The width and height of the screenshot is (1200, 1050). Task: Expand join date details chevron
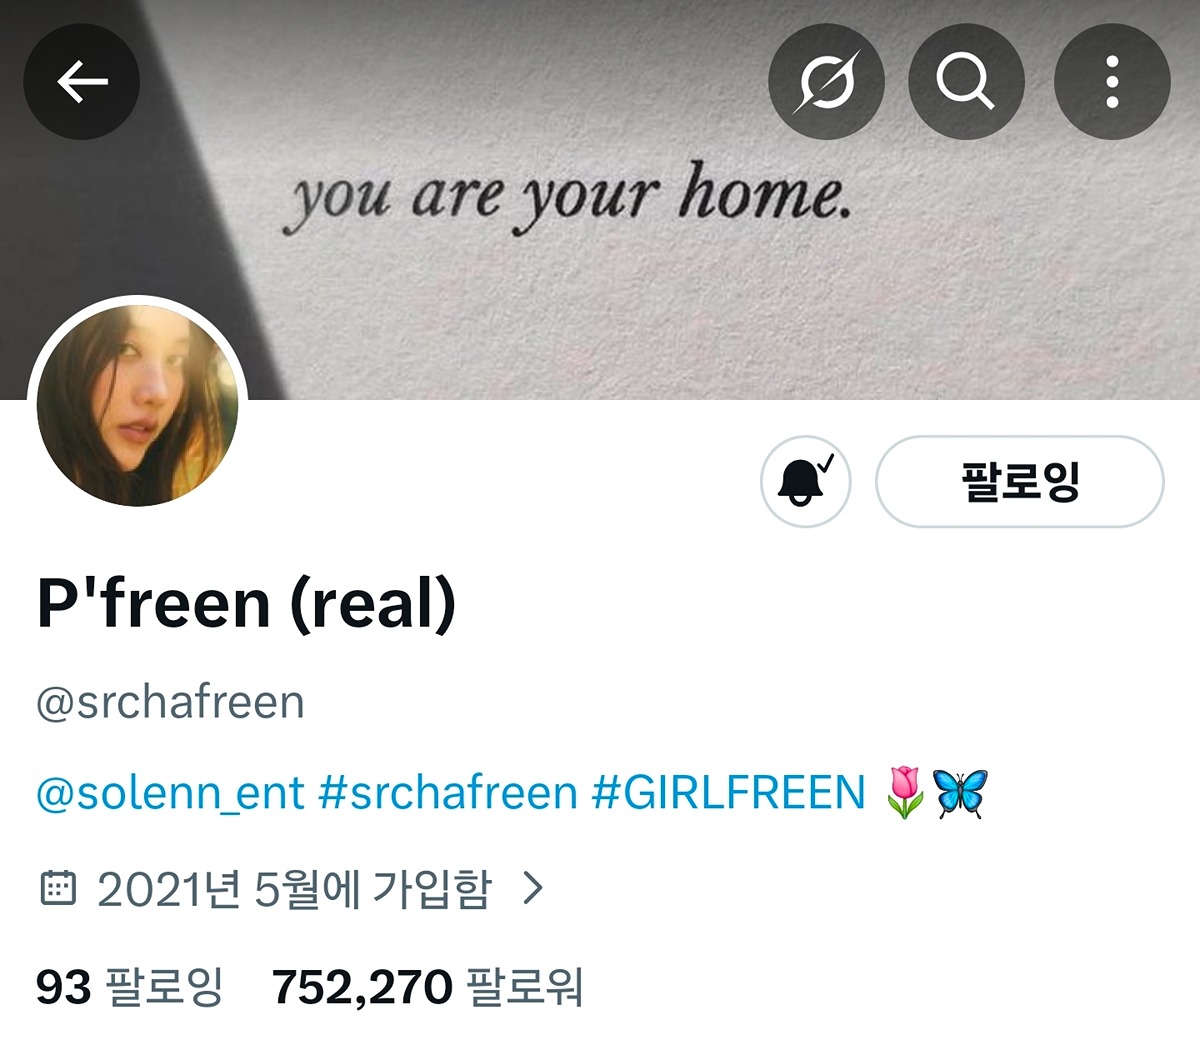point(533,887)
